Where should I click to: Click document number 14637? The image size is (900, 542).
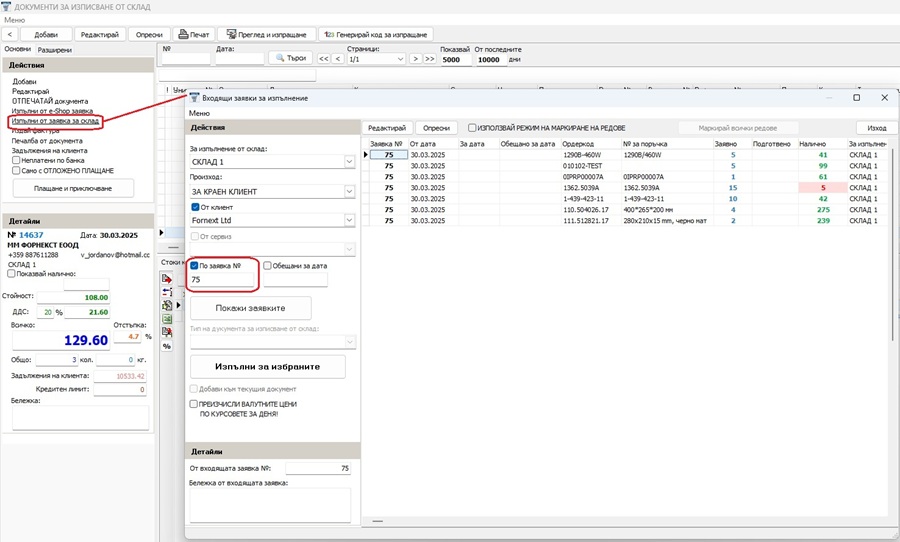(31, 235)
